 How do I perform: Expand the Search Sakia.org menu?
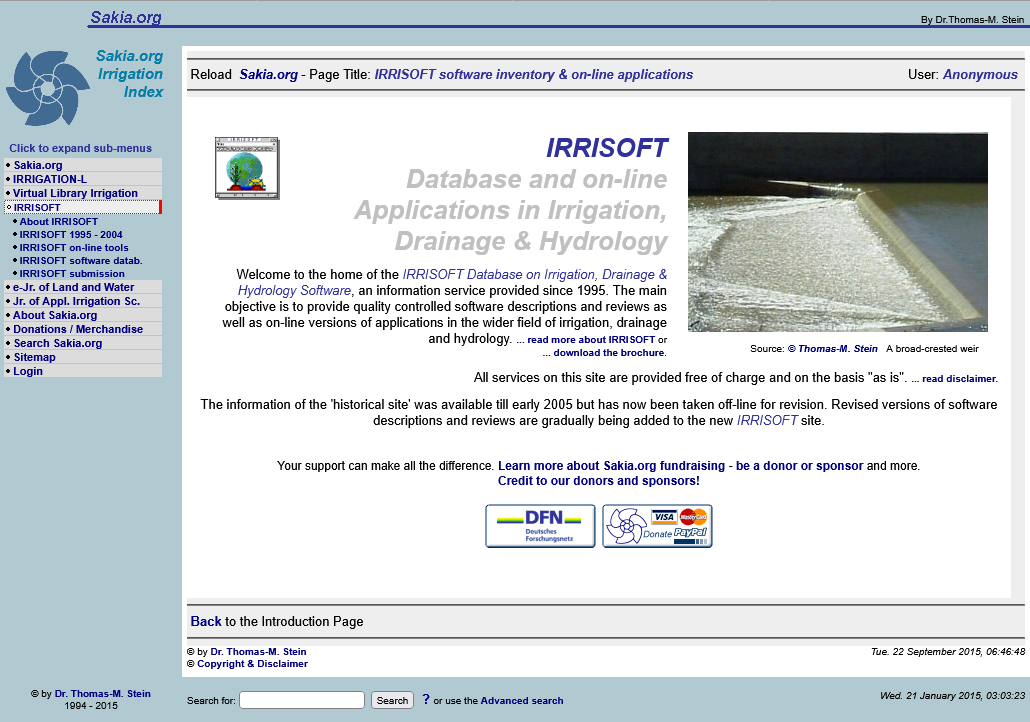(83, 343)
